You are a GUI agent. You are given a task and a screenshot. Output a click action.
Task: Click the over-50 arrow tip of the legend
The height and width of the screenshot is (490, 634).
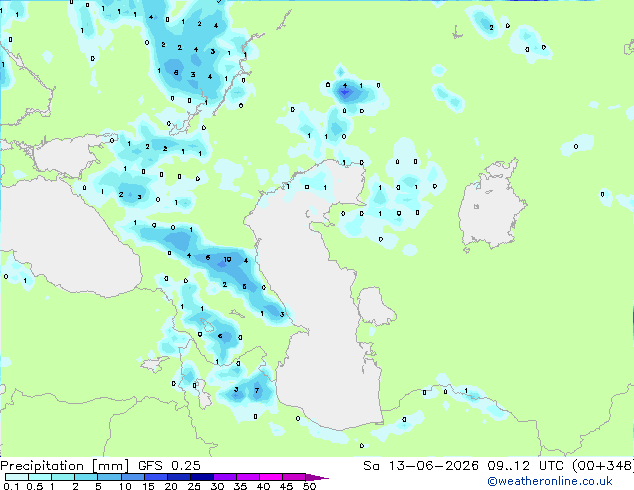tap(316, 477)
